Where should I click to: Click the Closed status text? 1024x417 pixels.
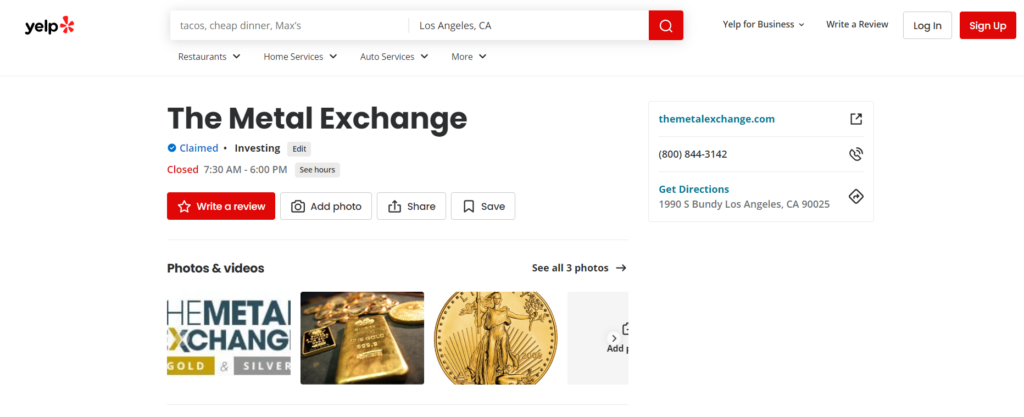(x=183, y=170)
